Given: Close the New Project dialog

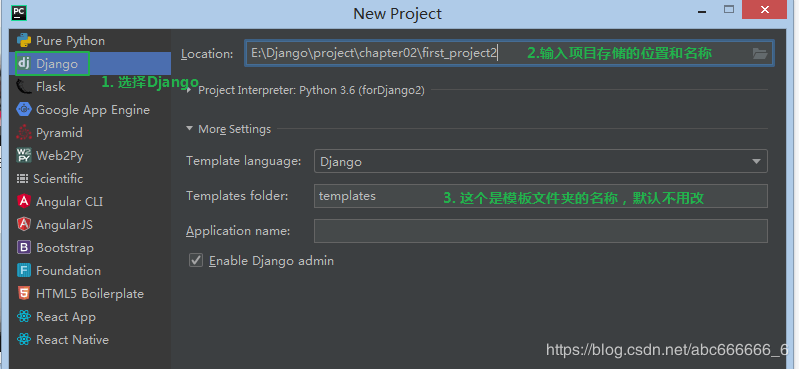Looking at the screenshot, I should pyautogui.click(x=764, y=10).
